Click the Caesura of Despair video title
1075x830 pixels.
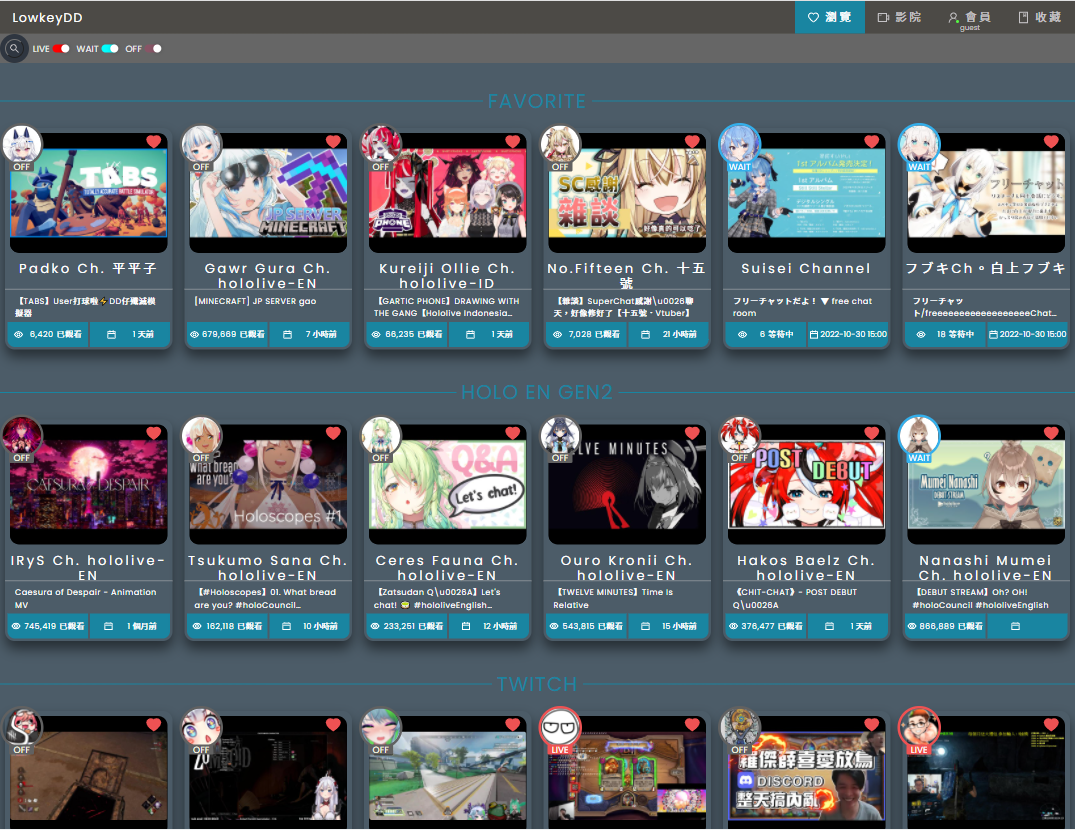tap(85, 598)
